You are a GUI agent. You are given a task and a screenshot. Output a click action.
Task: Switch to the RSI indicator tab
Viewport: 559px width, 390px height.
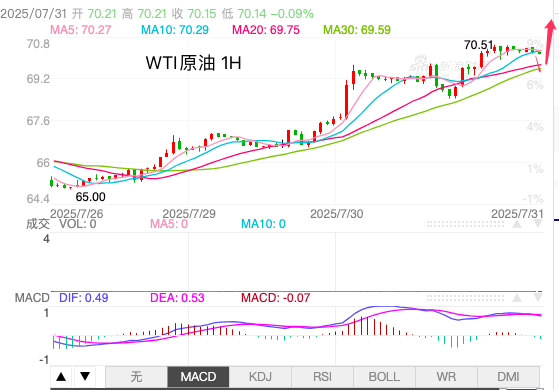322,377
